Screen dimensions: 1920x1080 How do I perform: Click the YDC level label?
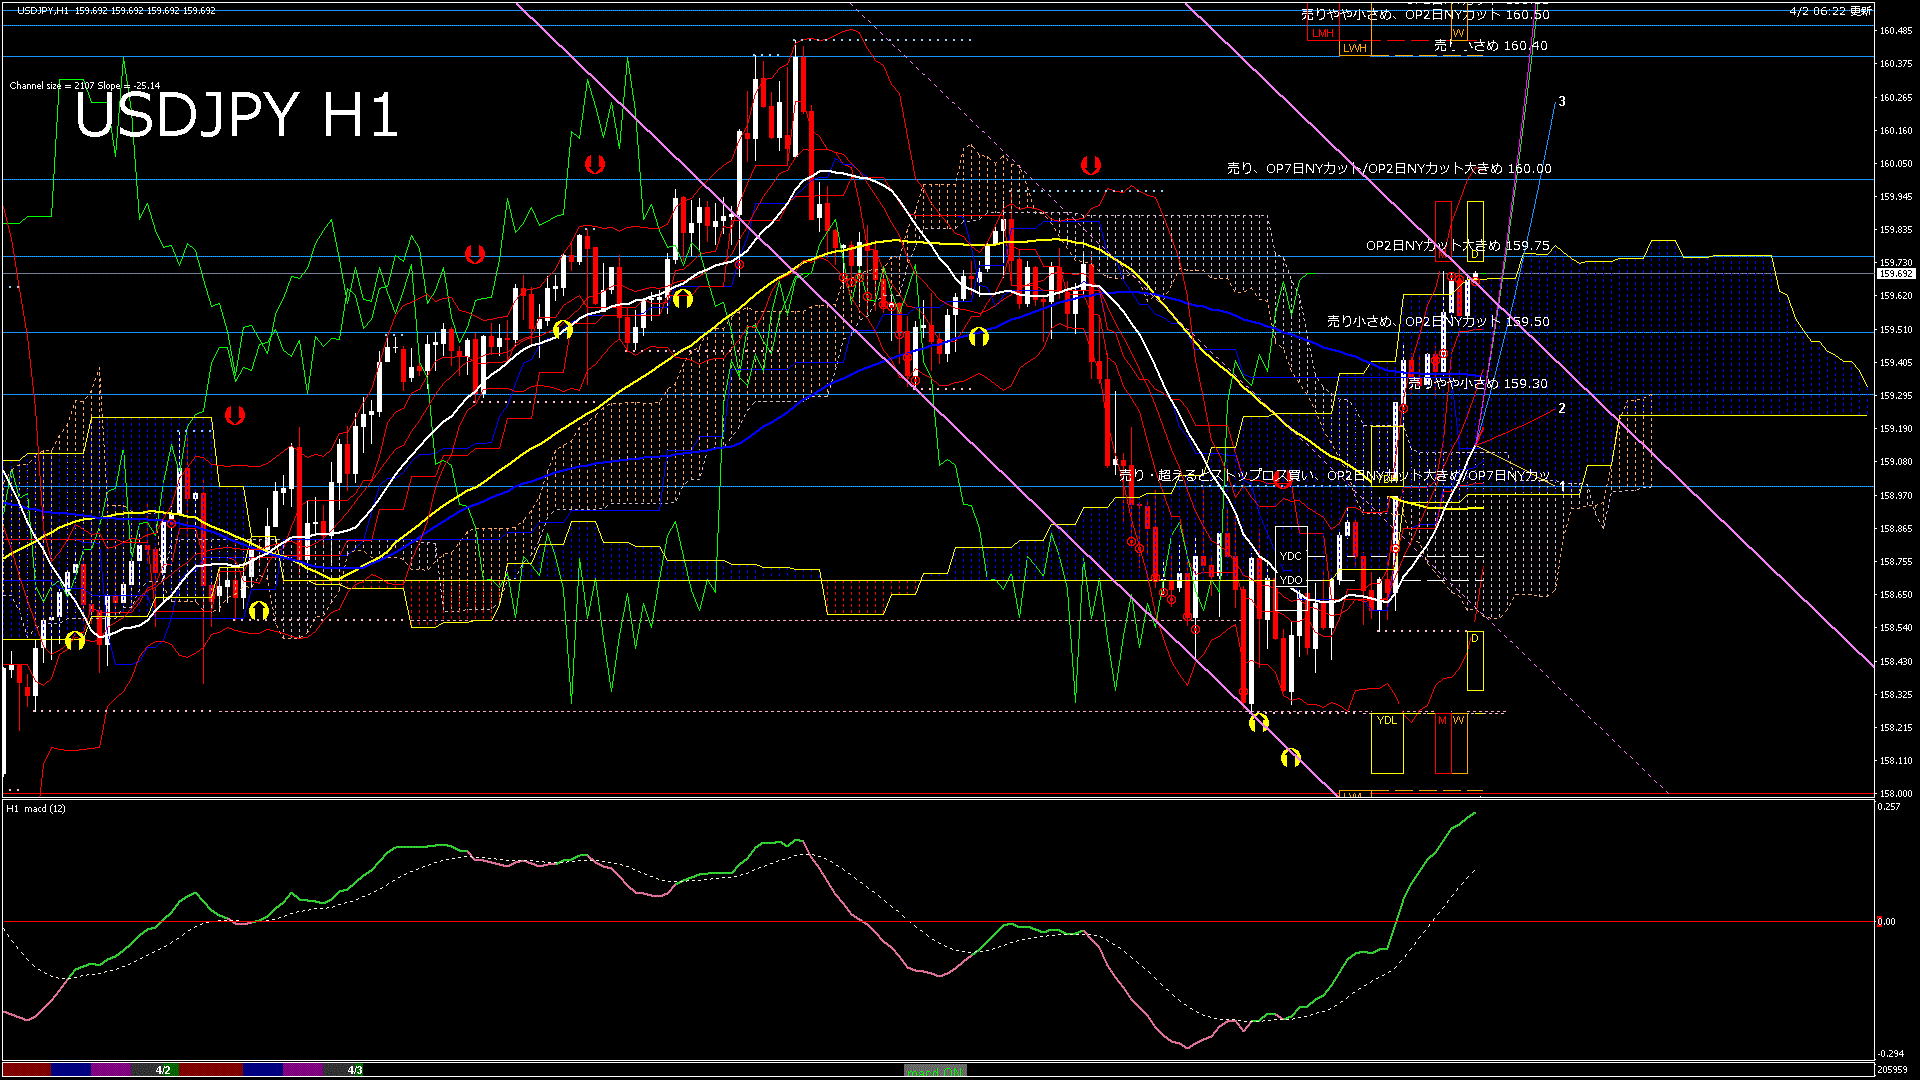click(x=1291, y=556)
